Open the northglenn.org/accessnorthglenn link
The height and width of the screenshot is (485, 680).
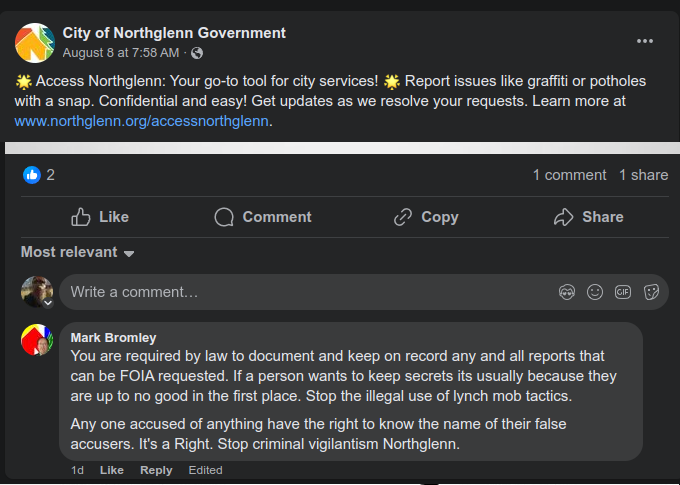[143, 121]
